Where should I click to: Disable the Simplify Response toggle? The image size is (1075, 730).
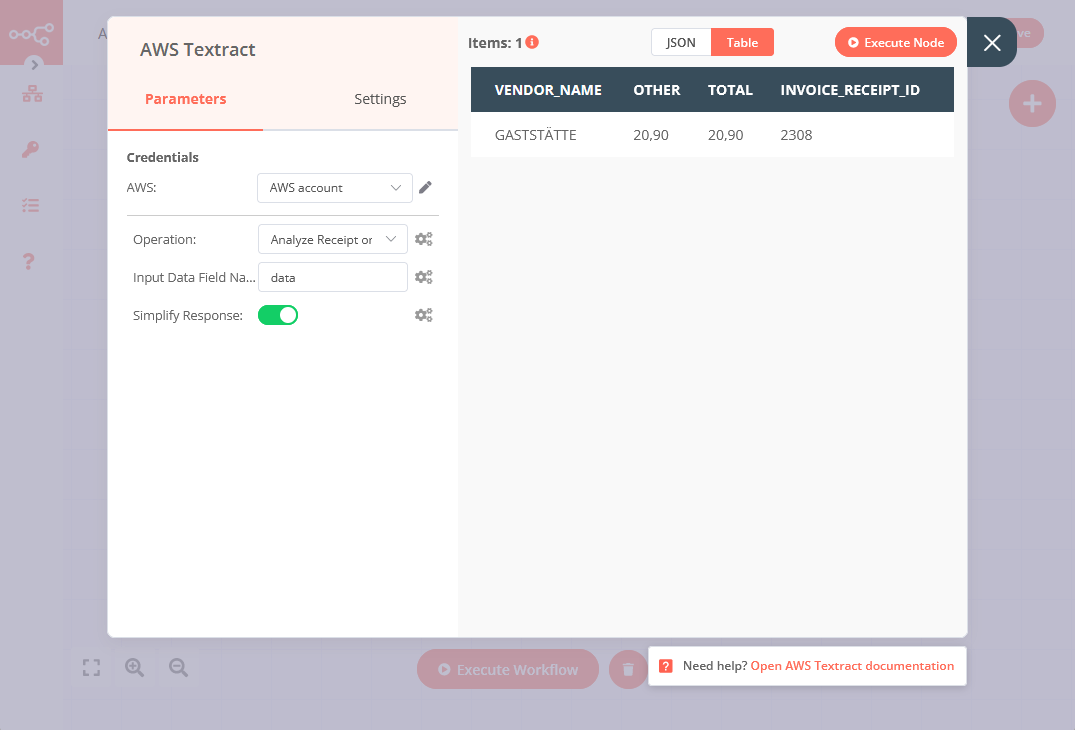(277, 314)
